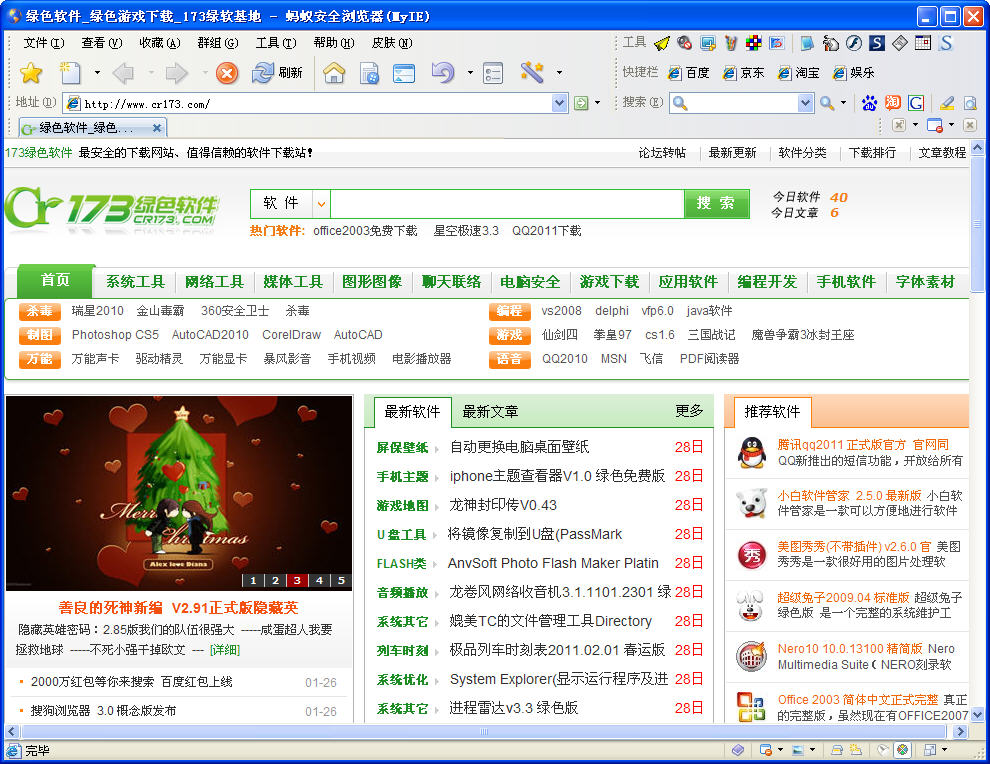Open the 工具 (Tools) menu

click(x=275, y=43)
